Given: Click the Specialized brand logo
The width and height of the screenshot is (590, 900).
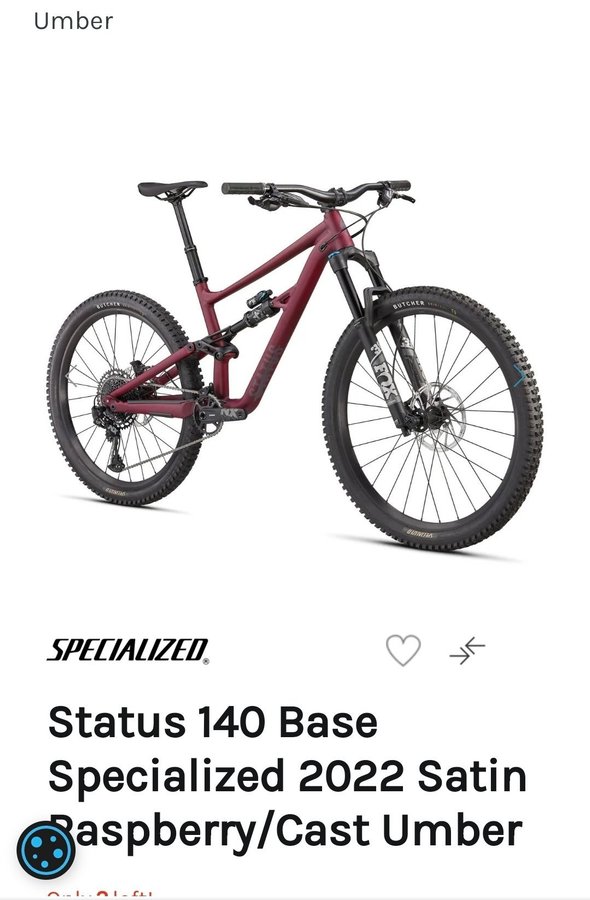Looking at the screenshot, I should pyautogui.click(x=128, y=651).
